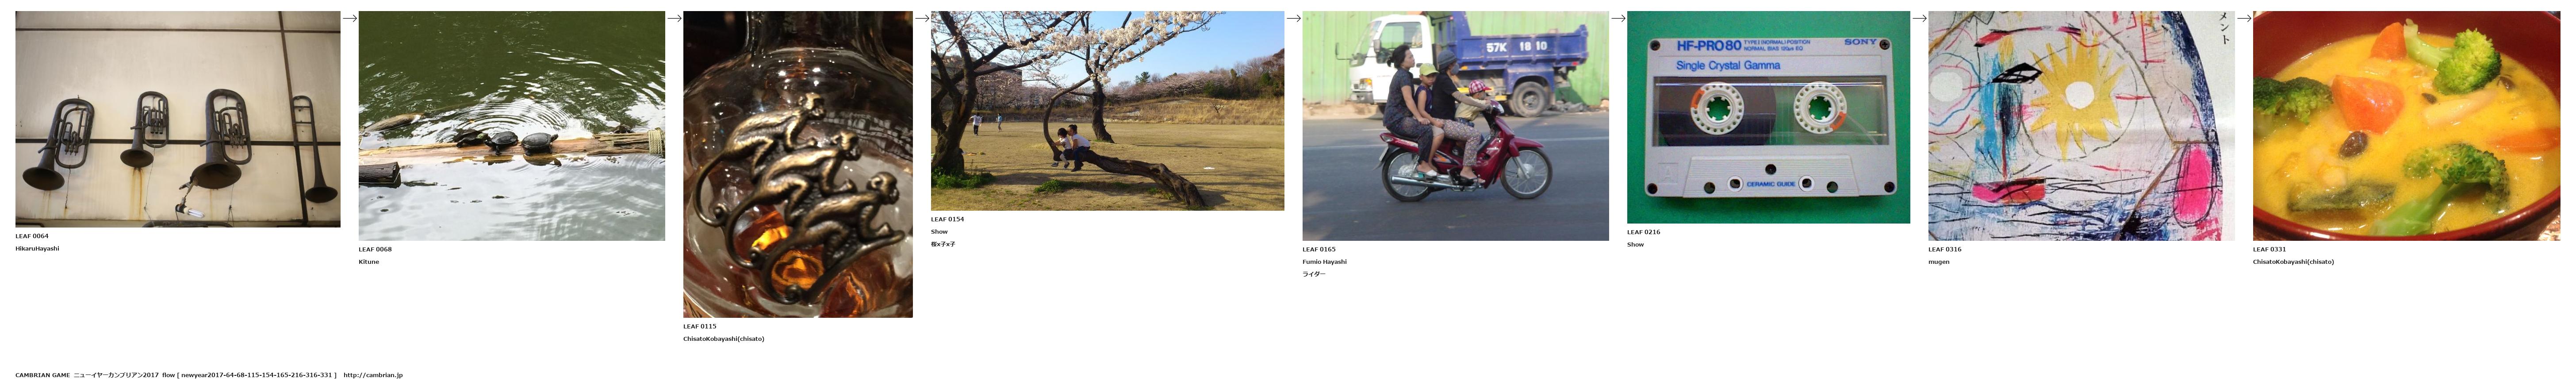The height and width of the screenshot is (386, 2576).
Task: Open the turtles on log photo
Action: point(512,126)
